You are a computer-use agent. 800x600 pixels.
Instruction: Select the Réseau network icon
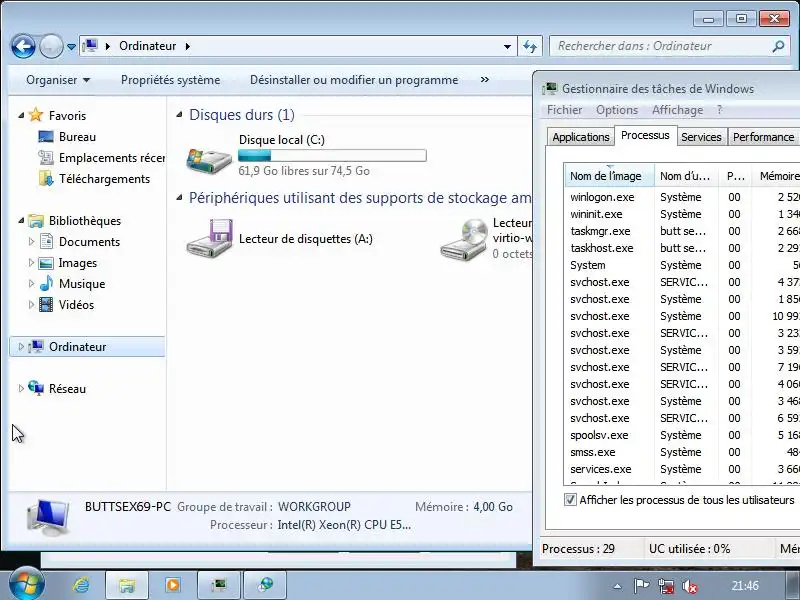(36, 388)
